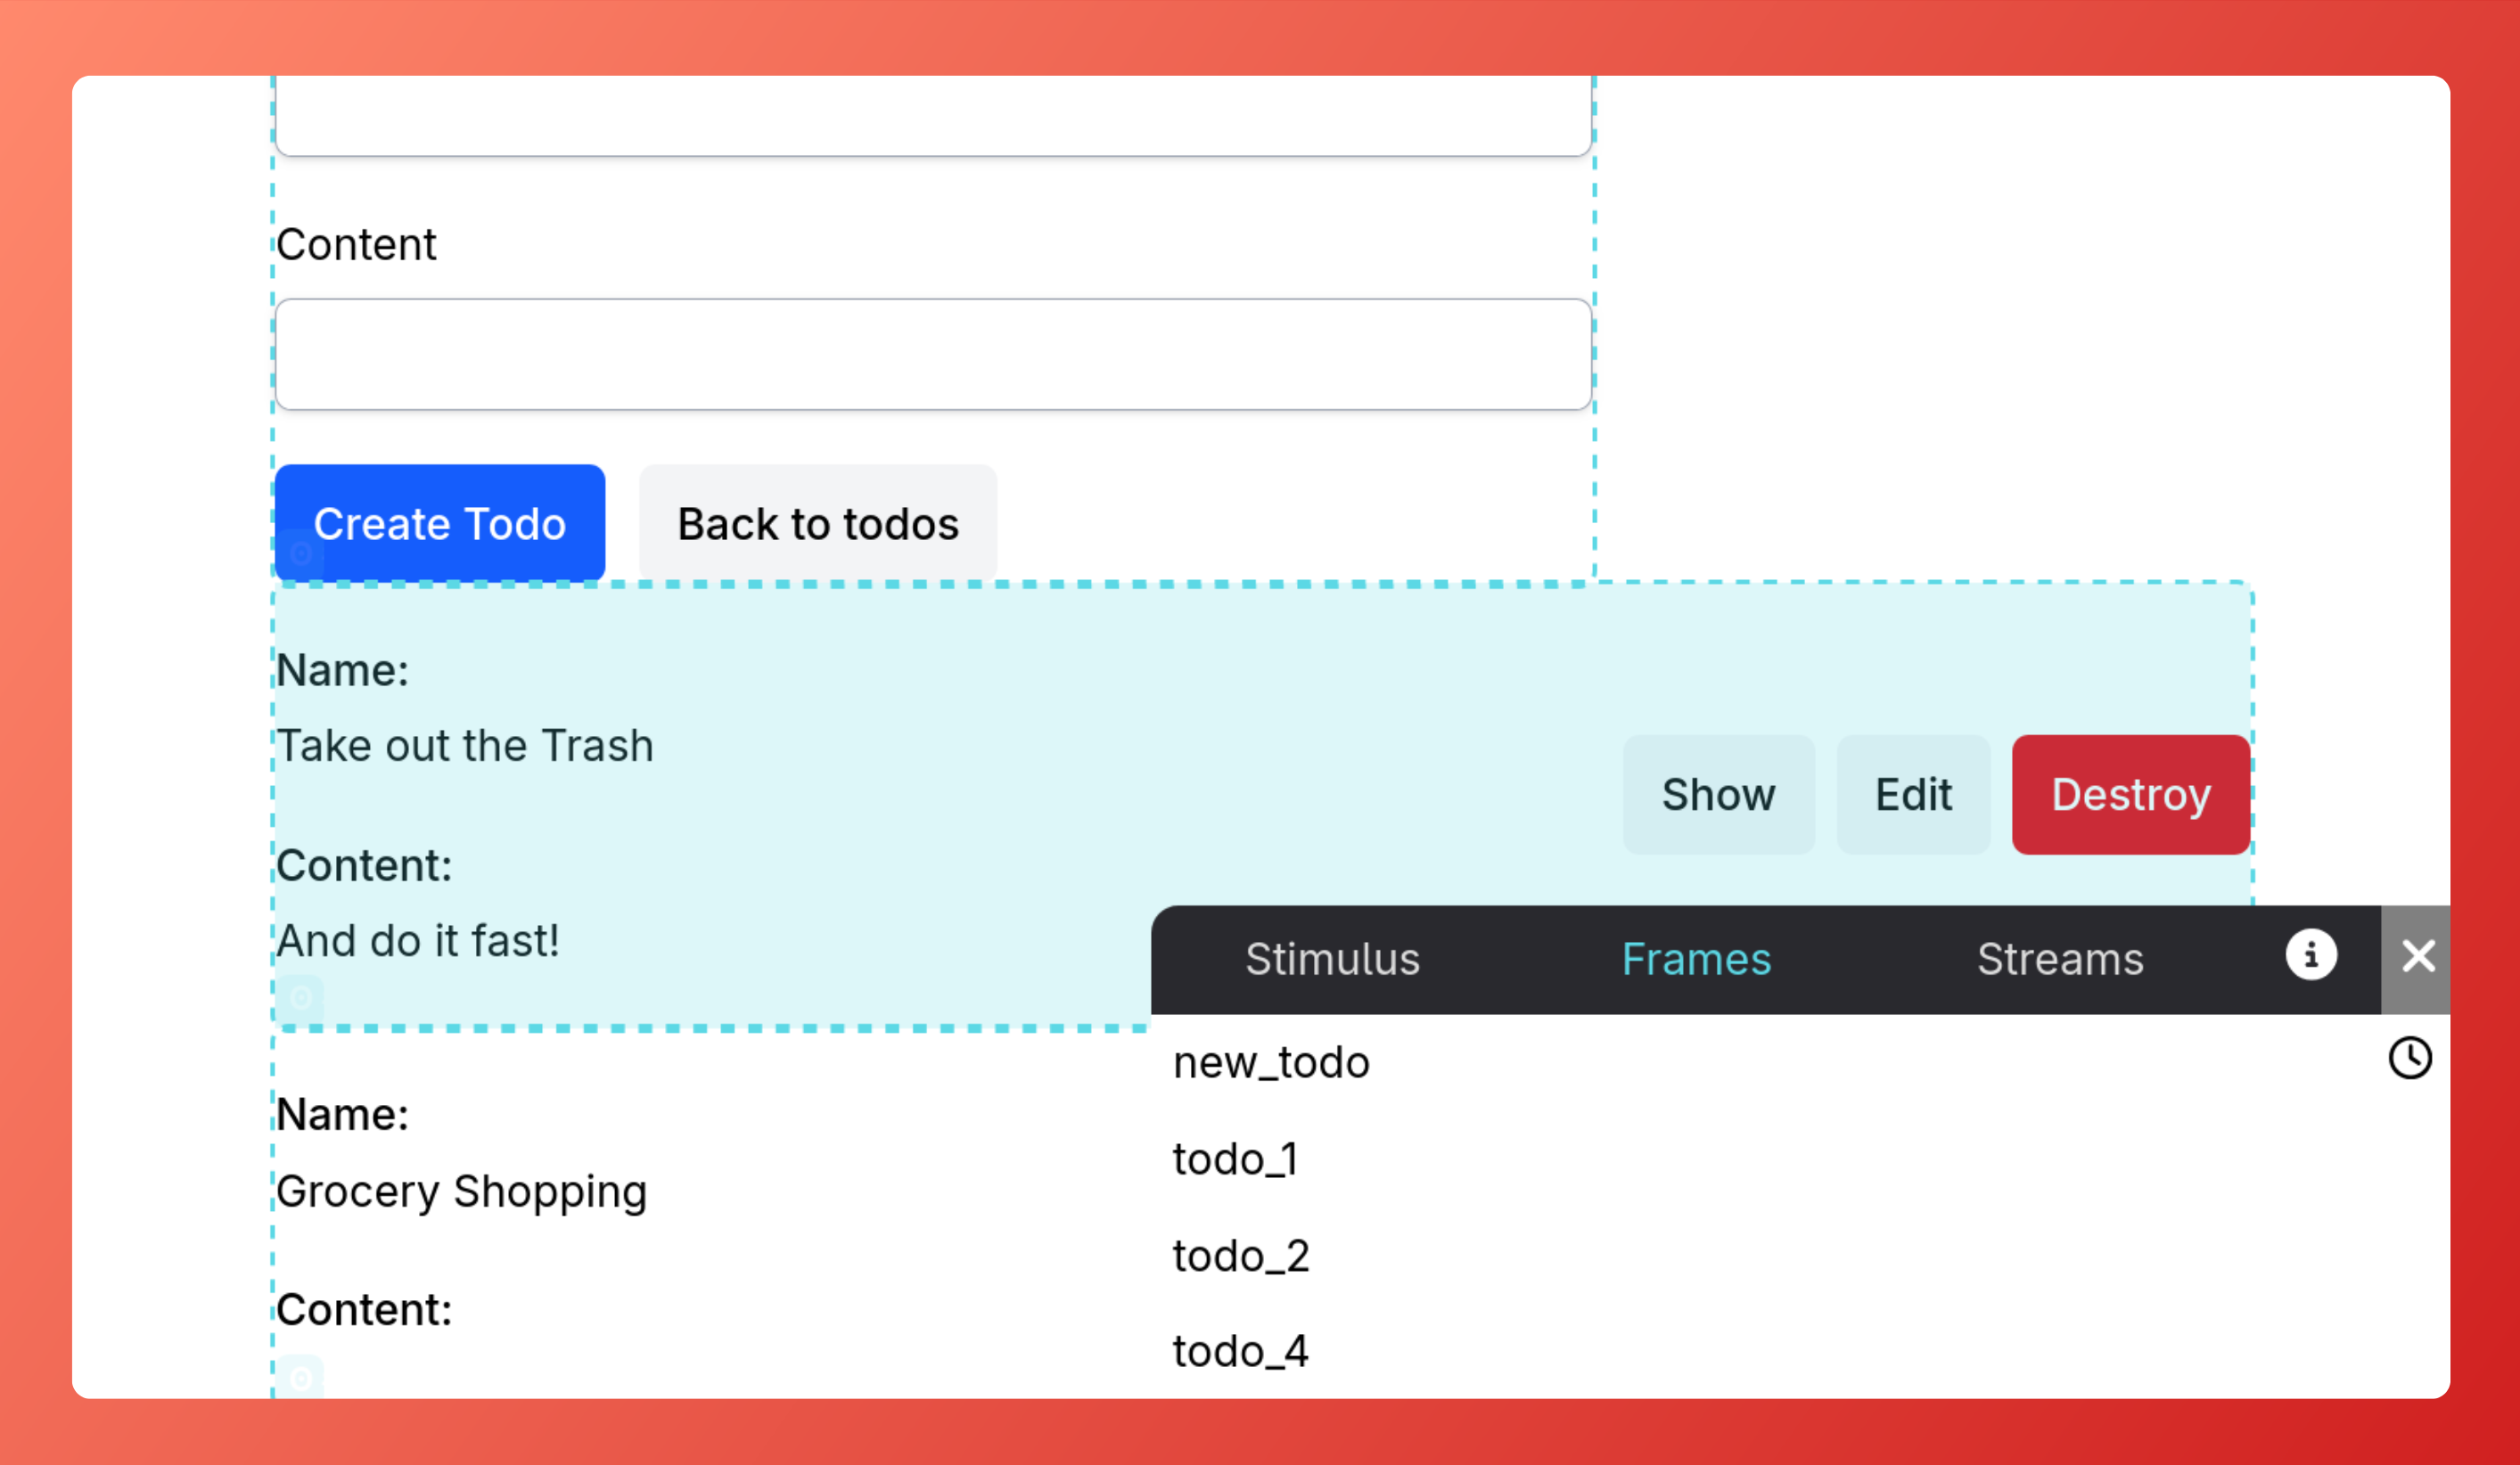The height and width of the screenshot is (1465, 2520).
Task: Click the Content input field
Action: tap(933, 354)
